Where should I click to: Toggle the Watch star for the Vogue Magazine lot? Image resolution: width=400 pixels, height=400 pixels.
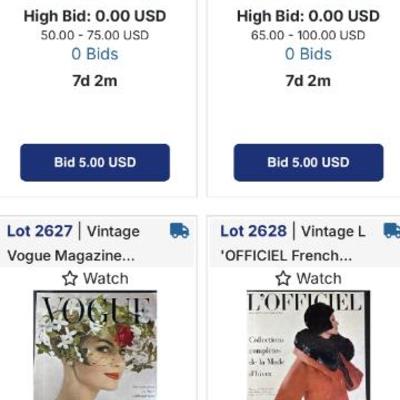click(x=70, y=278)
